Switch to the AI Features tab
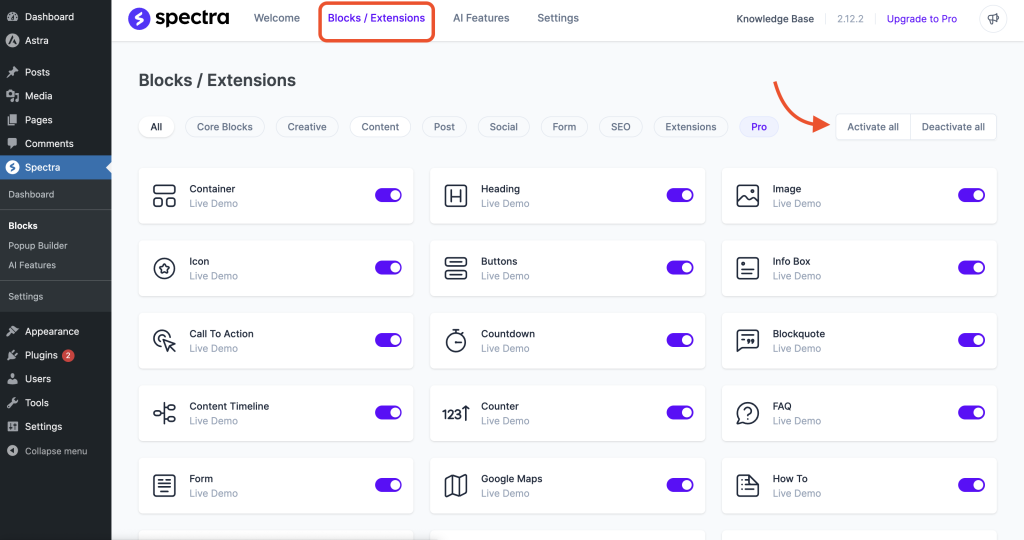The width and height of the screenshot is (1024, 540). pyautogui.click(x=481, y=18)
